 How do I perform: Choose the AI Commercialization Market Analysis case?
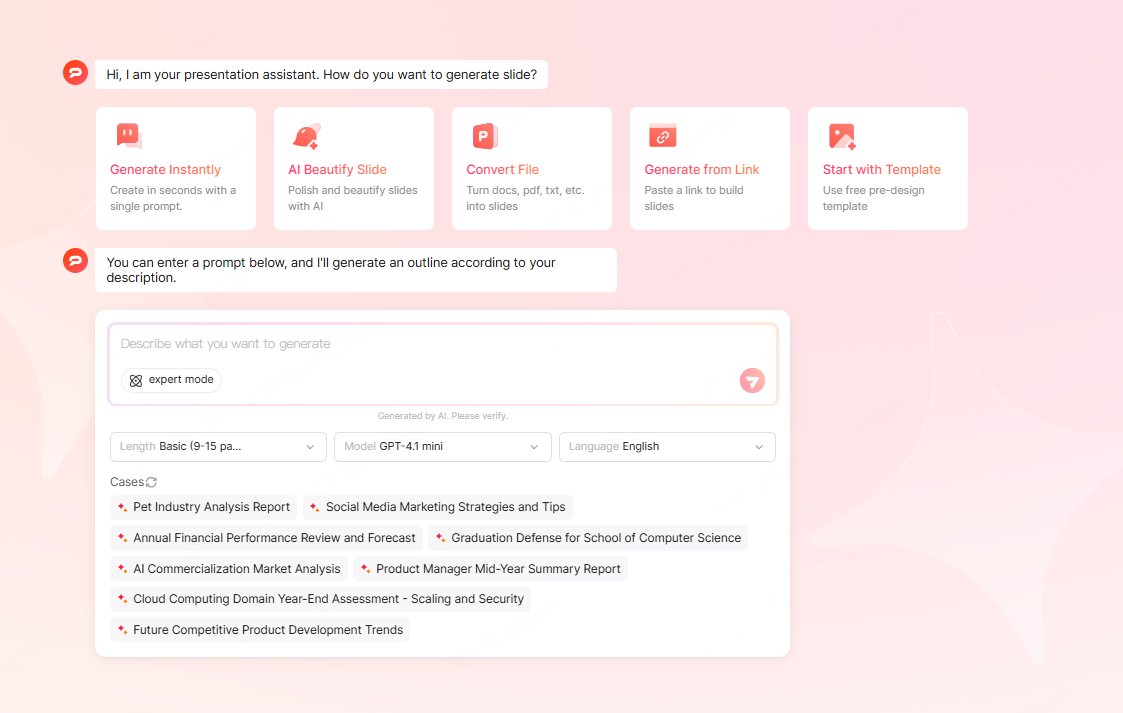pos(228,568)
